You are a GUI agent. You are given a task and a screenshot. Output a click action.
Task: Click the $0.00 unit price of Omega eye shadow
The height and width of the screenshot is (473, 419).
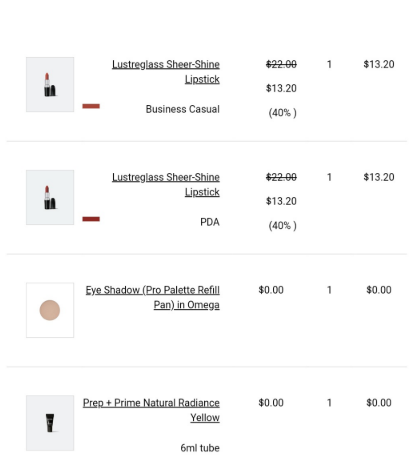271,290
